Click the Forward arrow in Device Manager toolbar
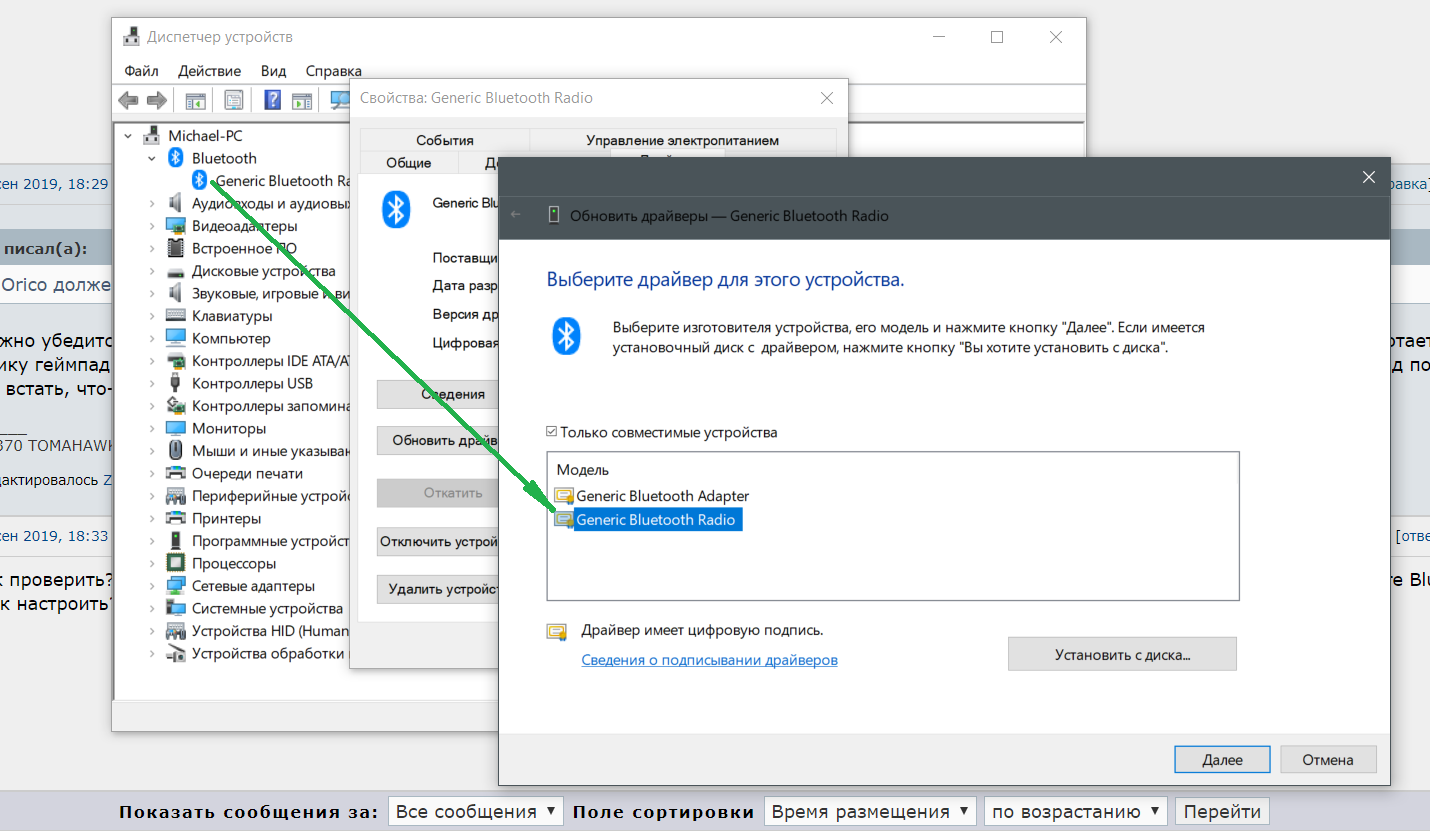The width and height of the screenshot is (1430, 839). [156, 100]
